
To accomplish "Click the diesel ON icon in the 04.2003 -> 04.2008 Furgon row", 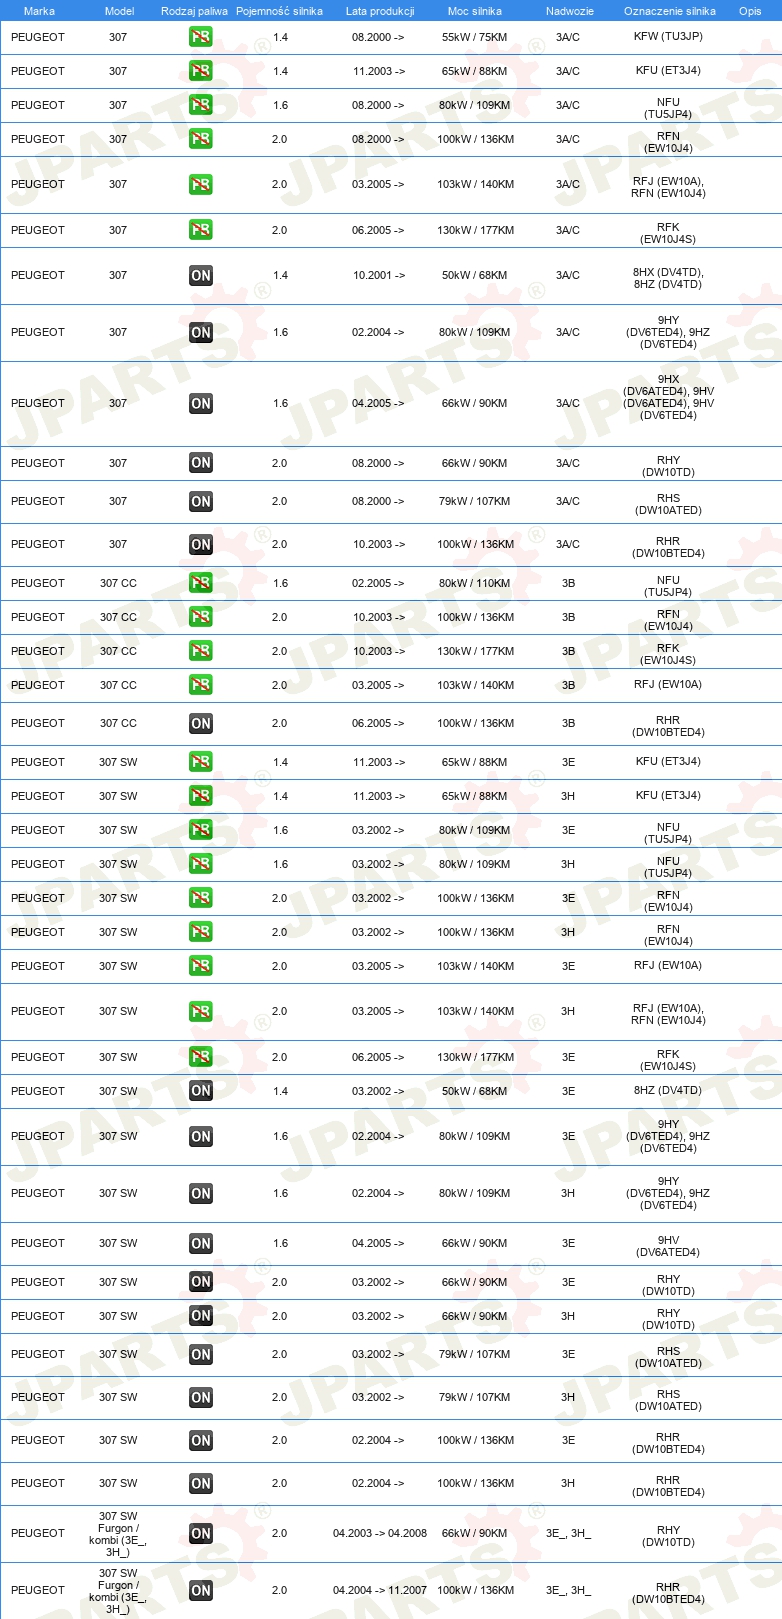I will [x=201, y=1533].
